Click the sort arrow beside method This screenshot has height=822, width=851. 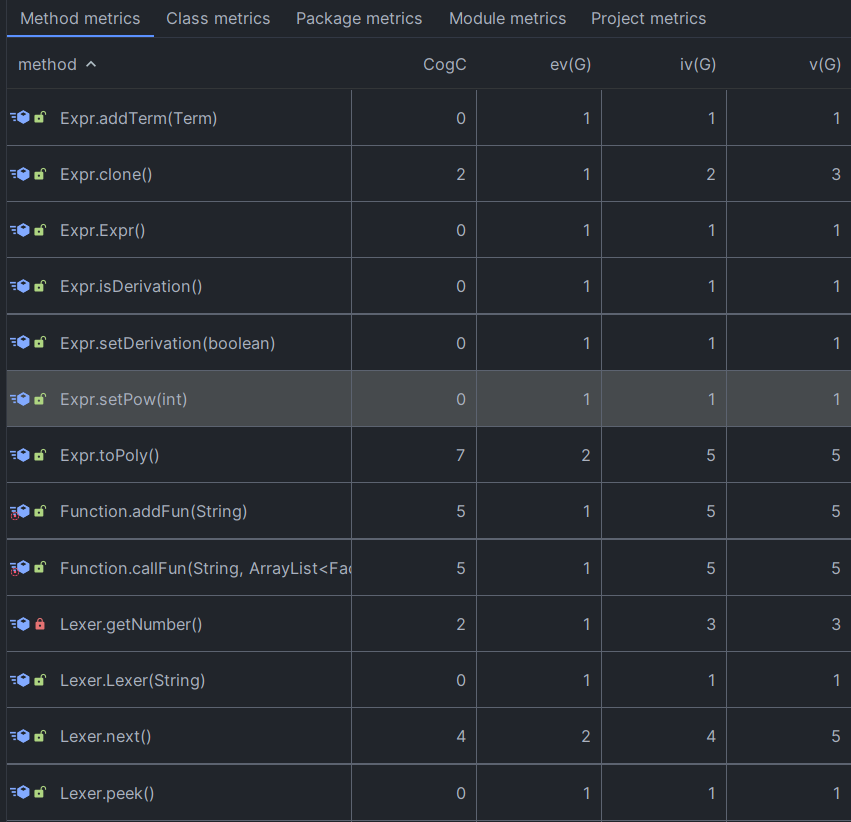tap(91, 64)
